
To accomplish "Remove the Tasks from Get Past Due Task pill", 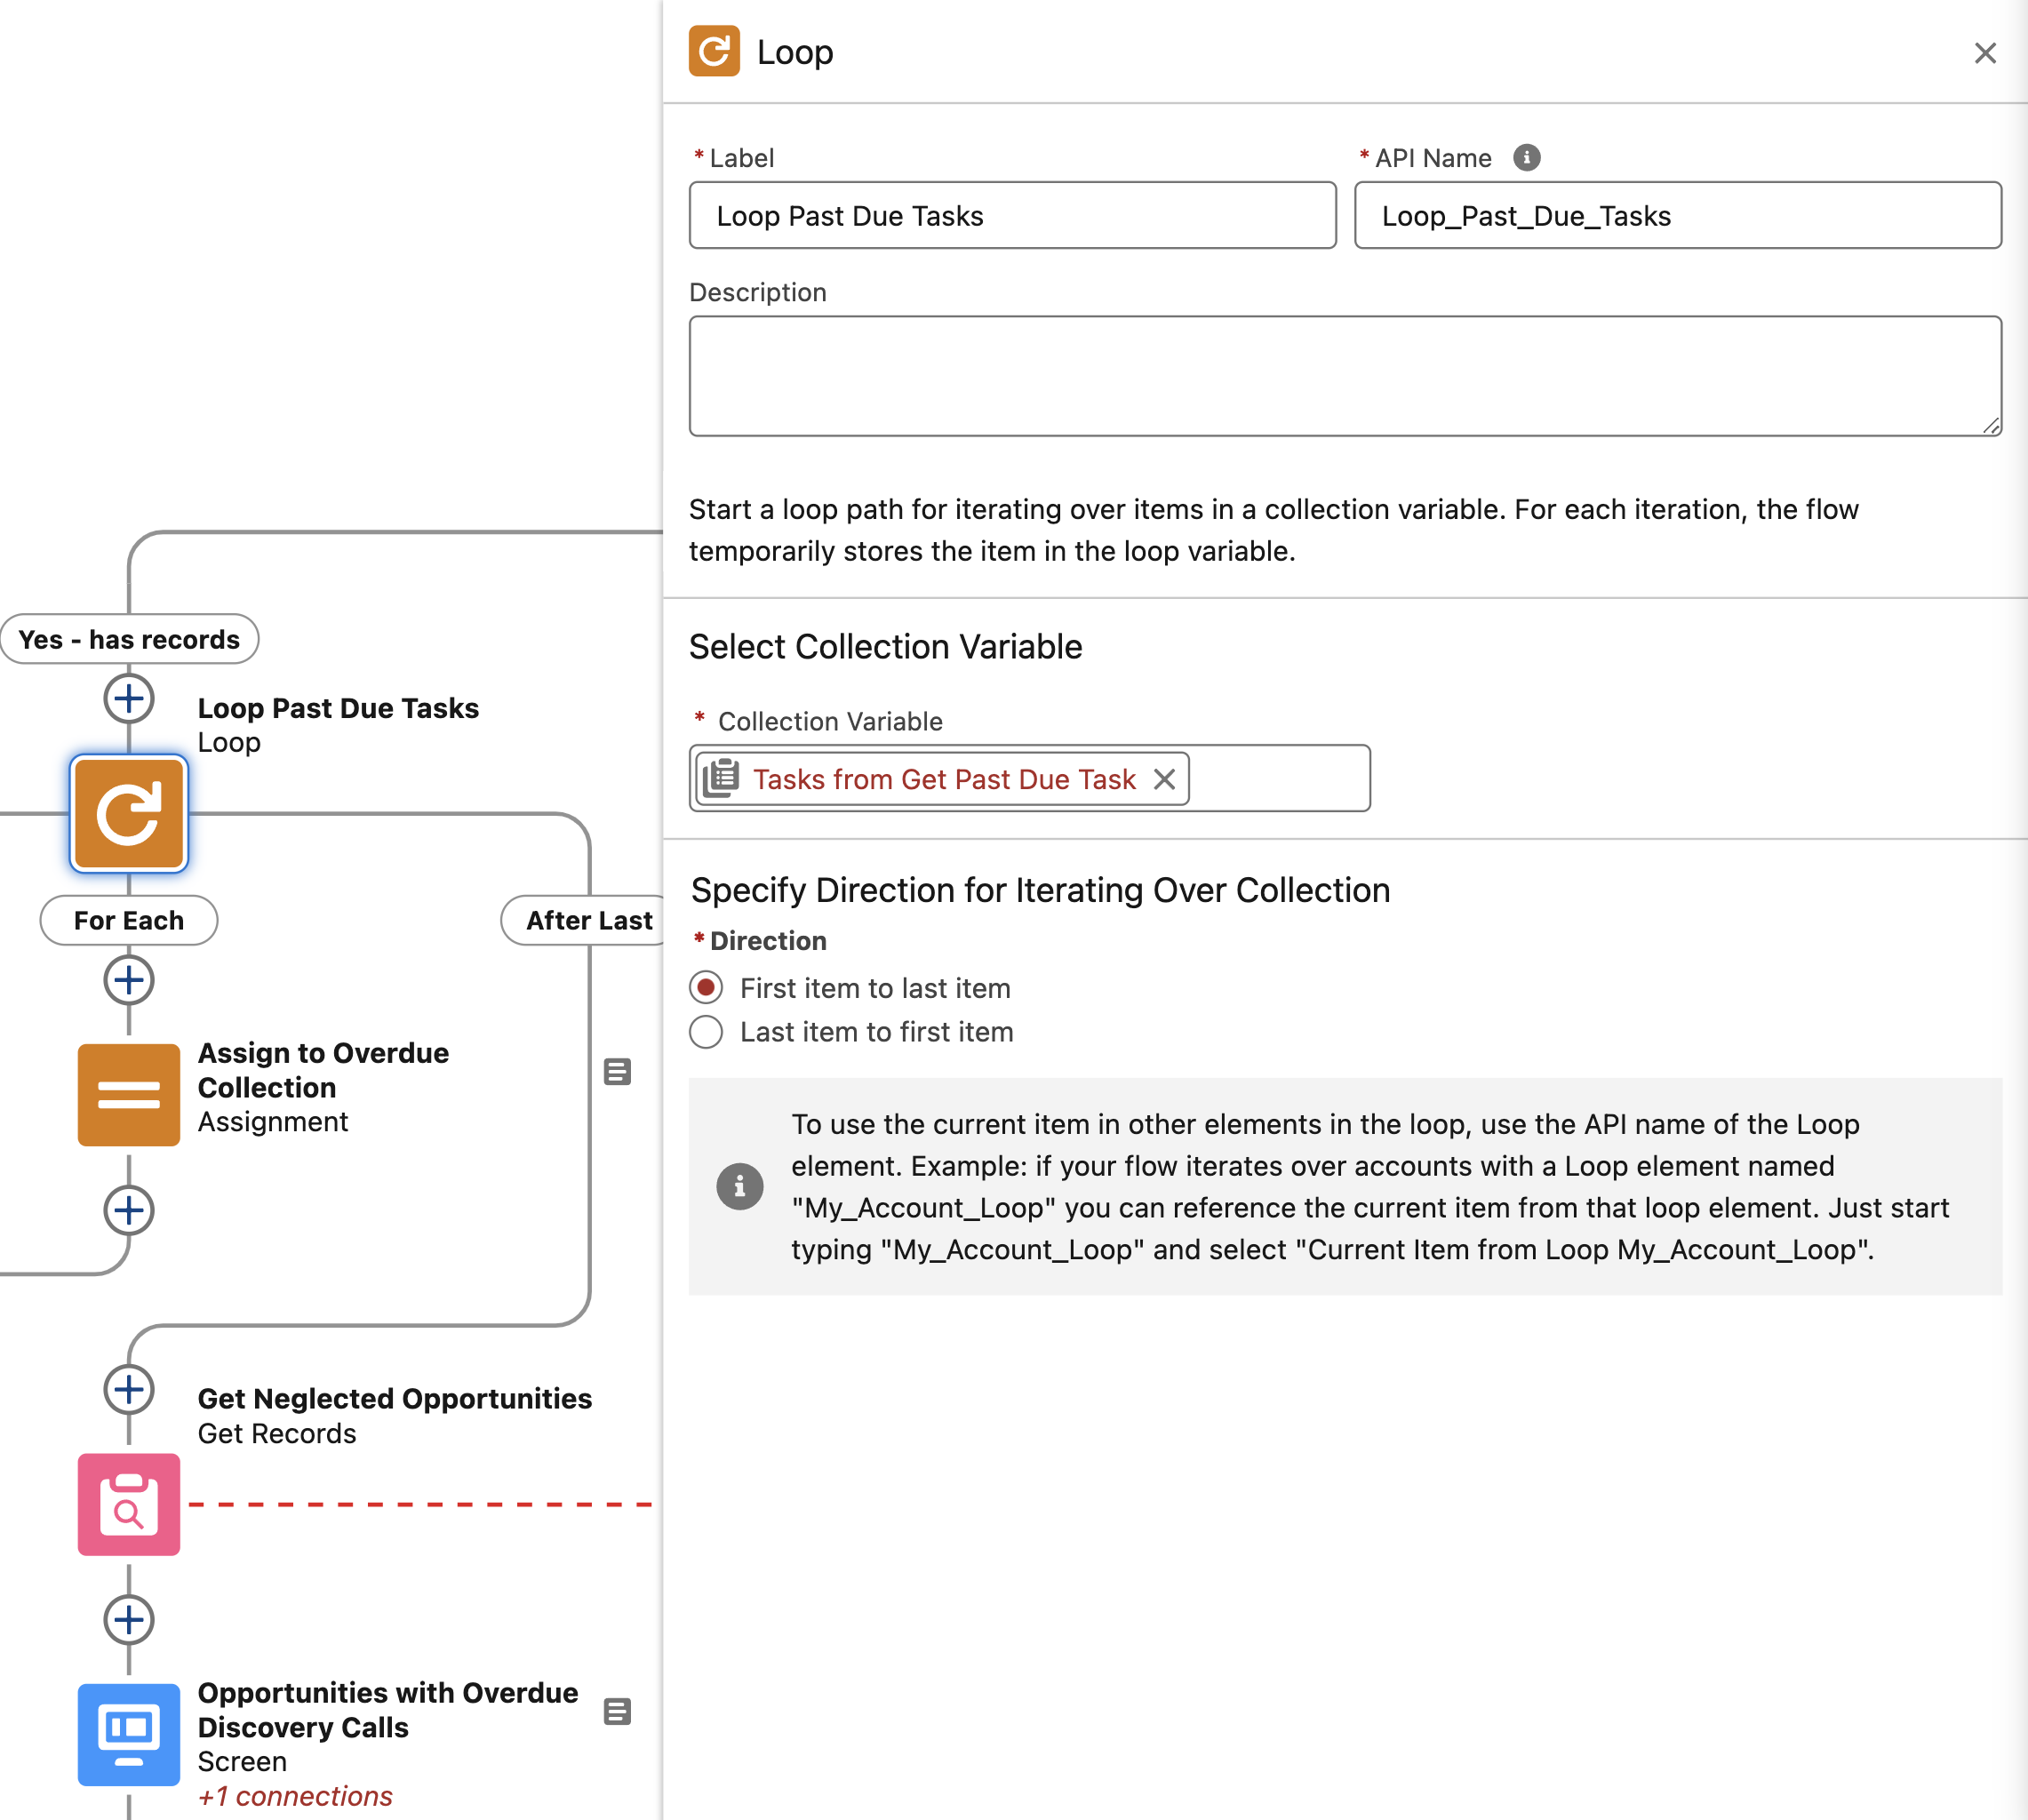I will [x=1164, y=779].
